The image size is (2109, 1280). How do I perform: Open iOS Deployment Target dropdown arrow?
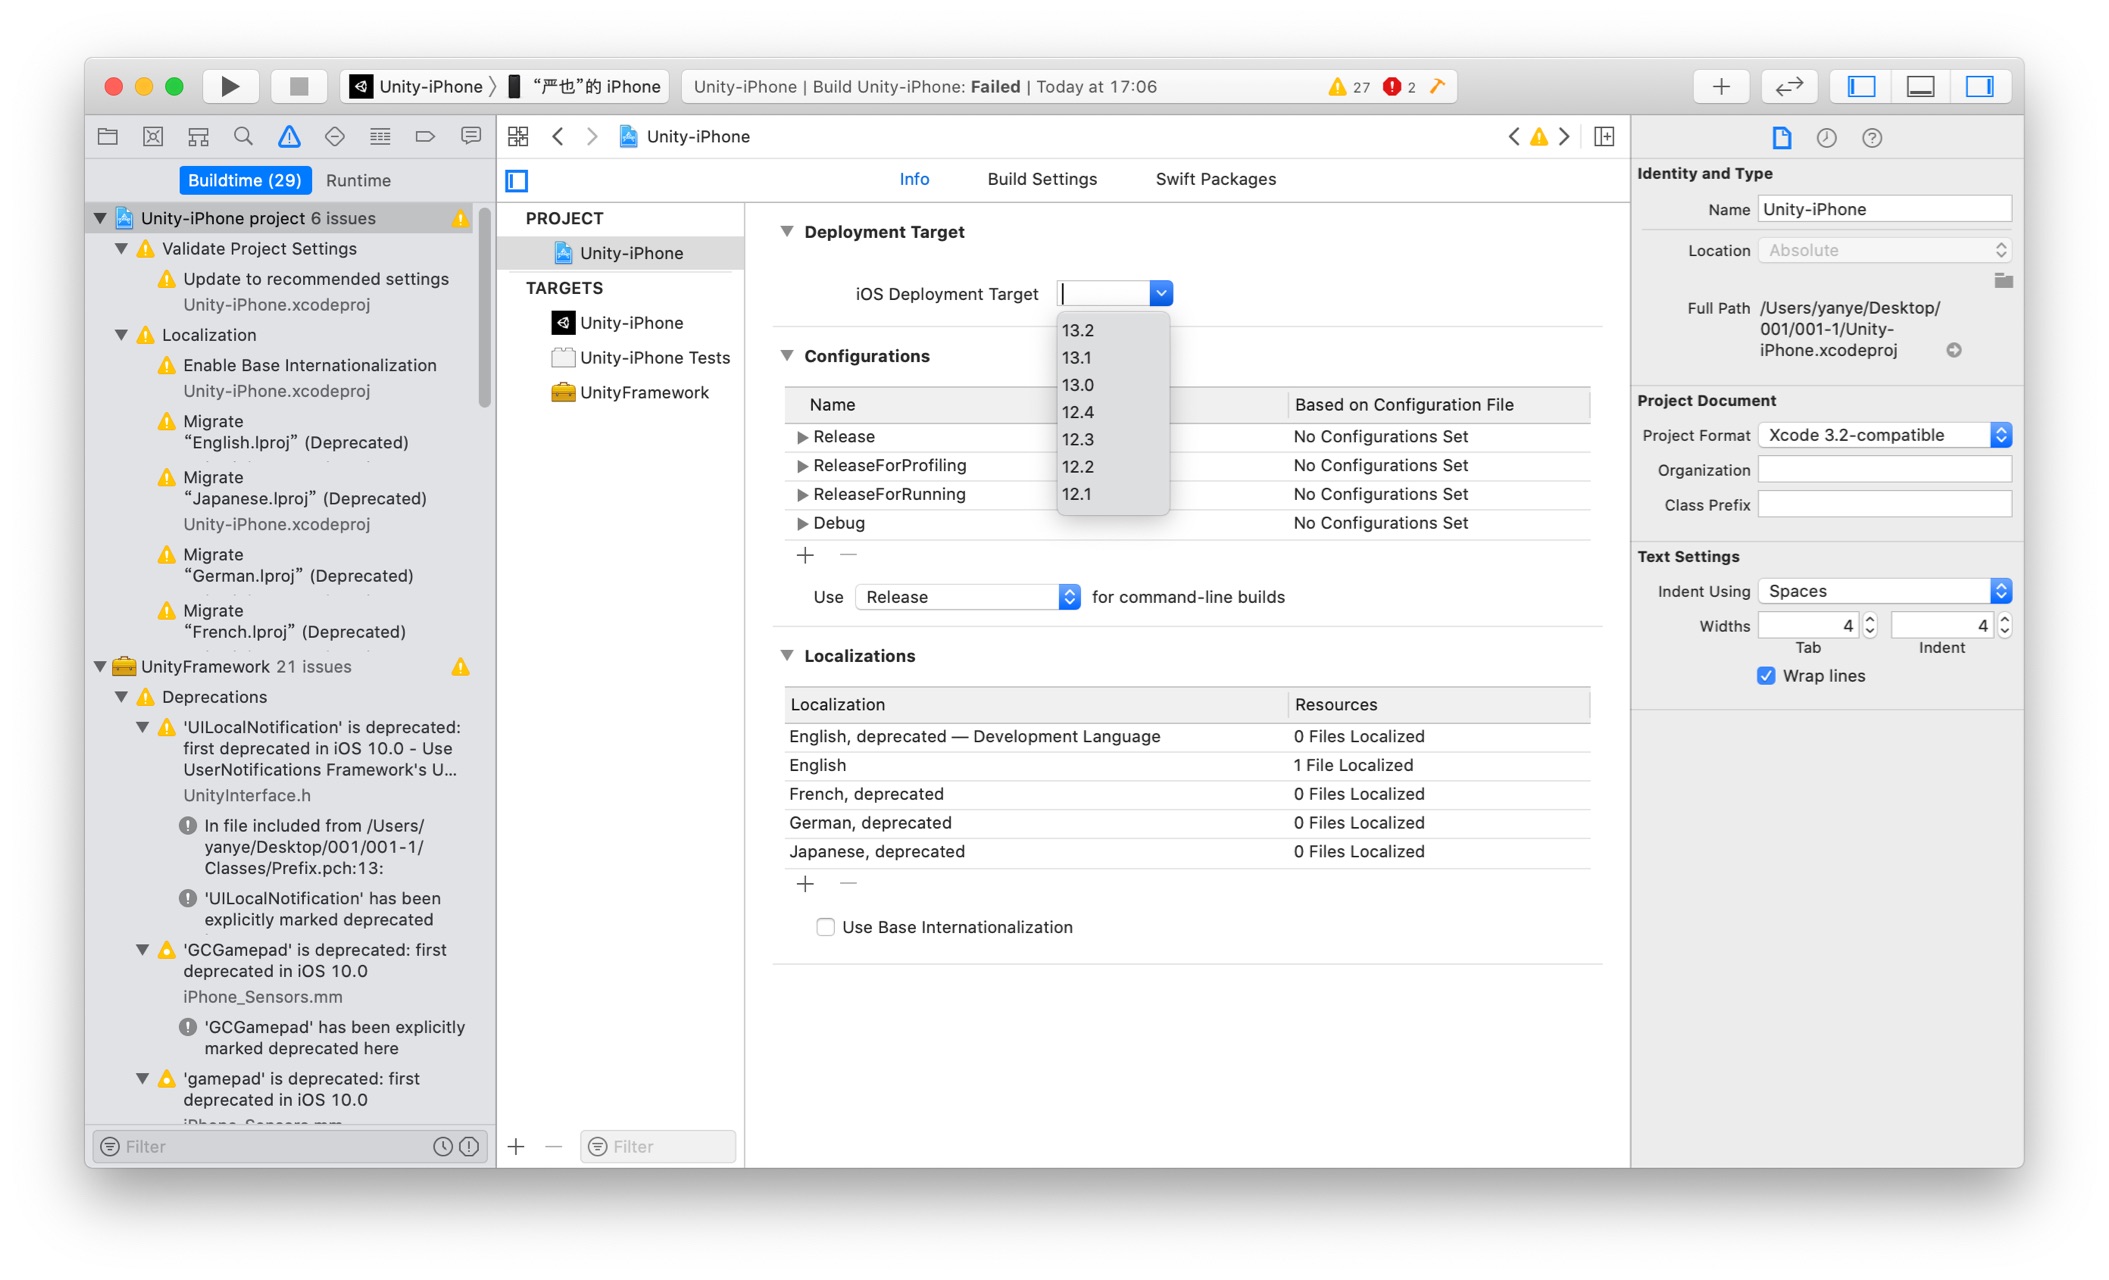[1161, 294]
